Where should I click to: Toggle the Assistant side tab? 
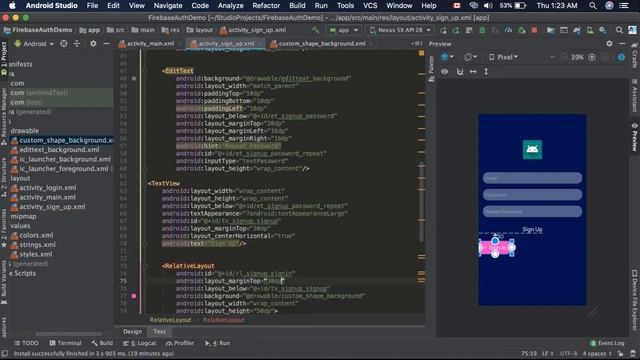pyautogui.click(x=635, y=96)
